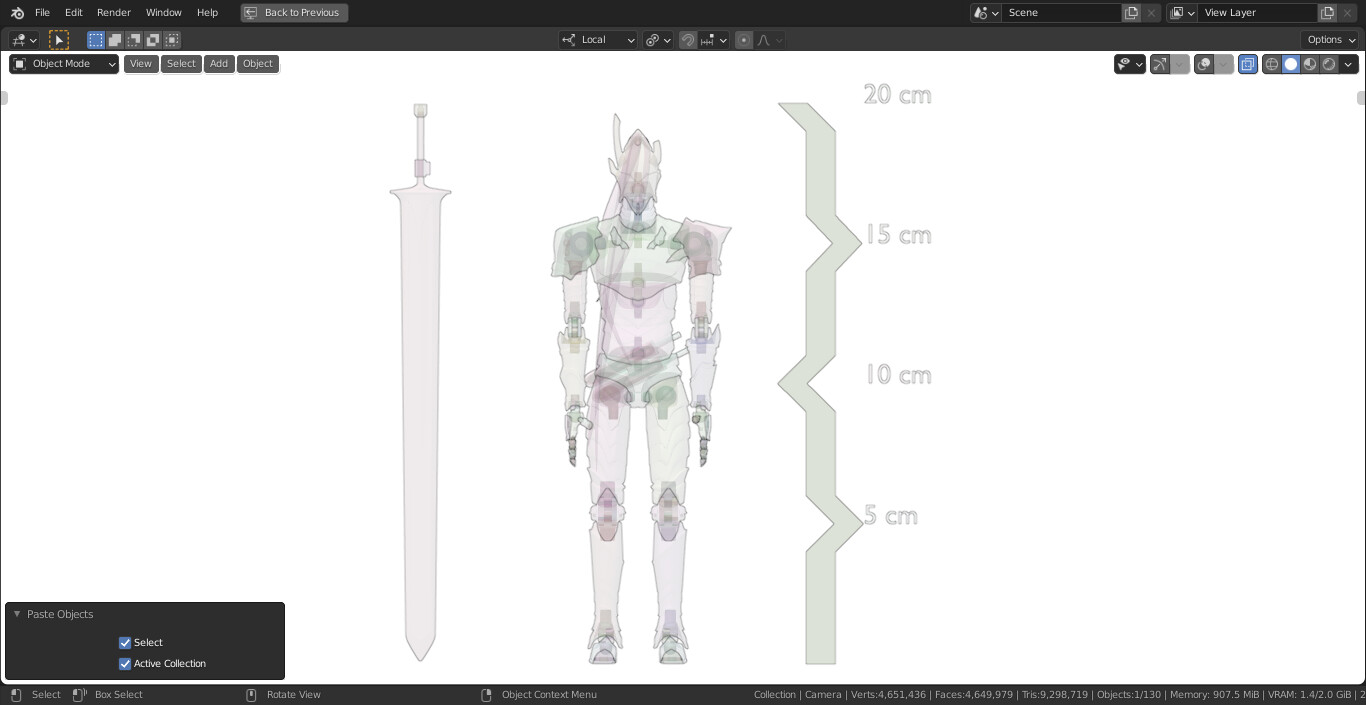This screenshot has width=1366, height=705.
Task: Open the Local transform orientation dropdown
Action: (597, 40)
